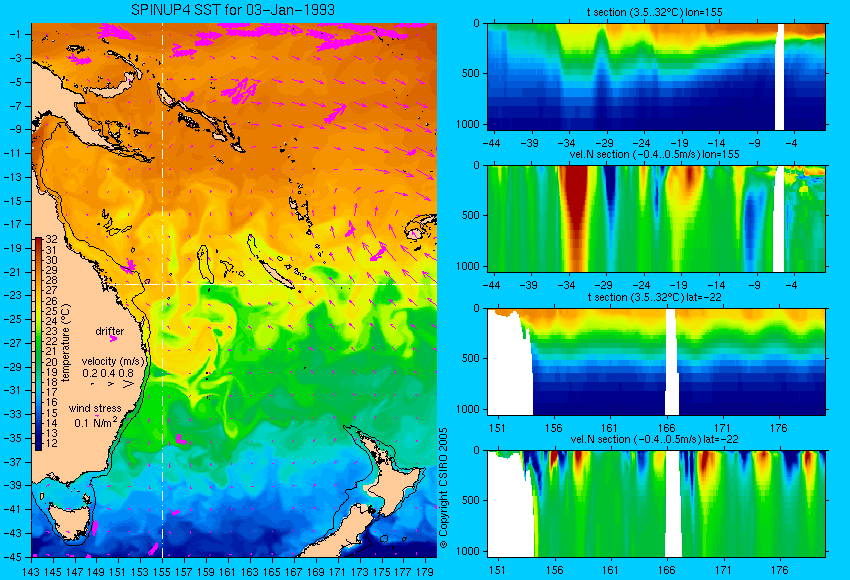Click the 176 tick under lat=-22 velocity section
Screen dimensions: 850x580
point(778,570)
